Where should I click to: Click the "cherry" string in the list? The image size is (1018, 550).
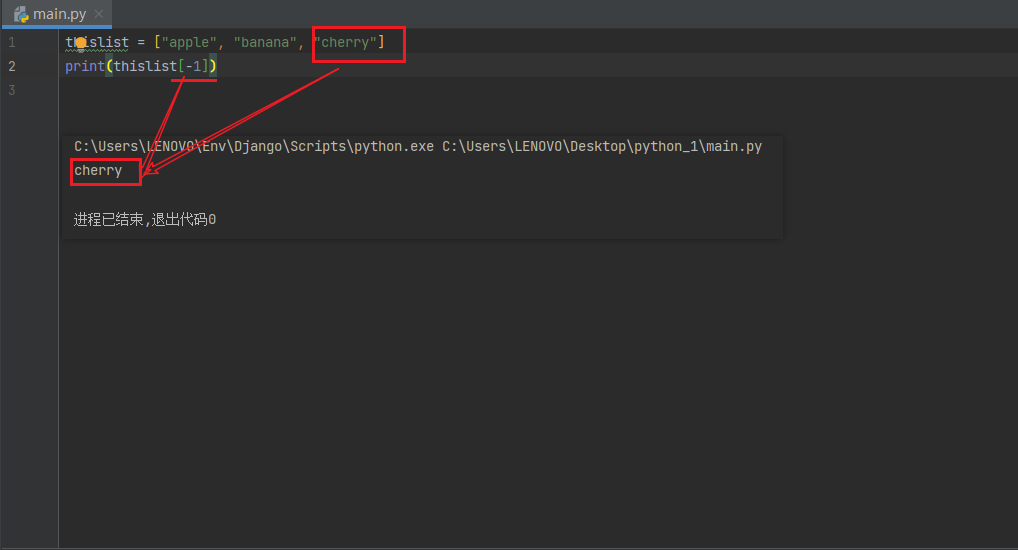click(345, 42)
